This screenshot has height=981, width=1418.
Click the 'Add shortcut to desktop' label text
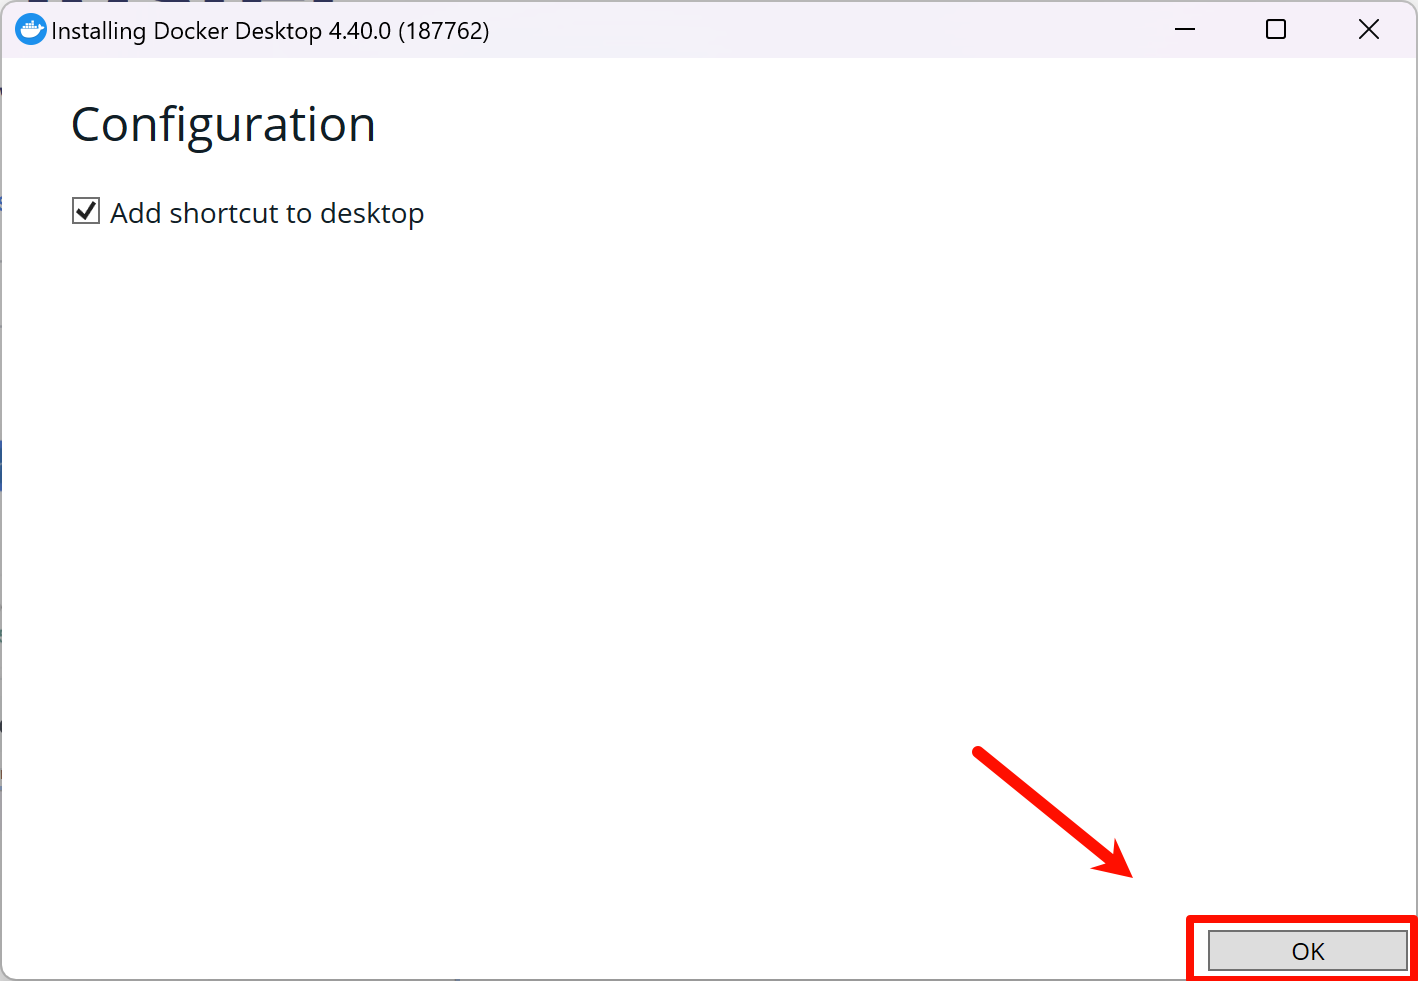coord(266,213)
